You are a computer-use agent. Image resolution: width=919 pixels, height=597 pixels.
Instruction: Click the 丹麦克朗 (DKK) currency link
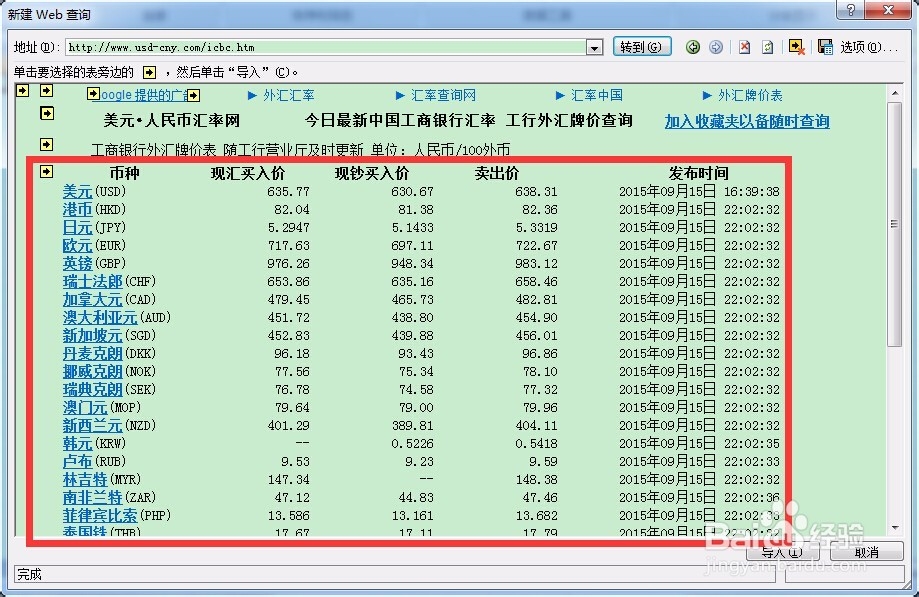93,353
